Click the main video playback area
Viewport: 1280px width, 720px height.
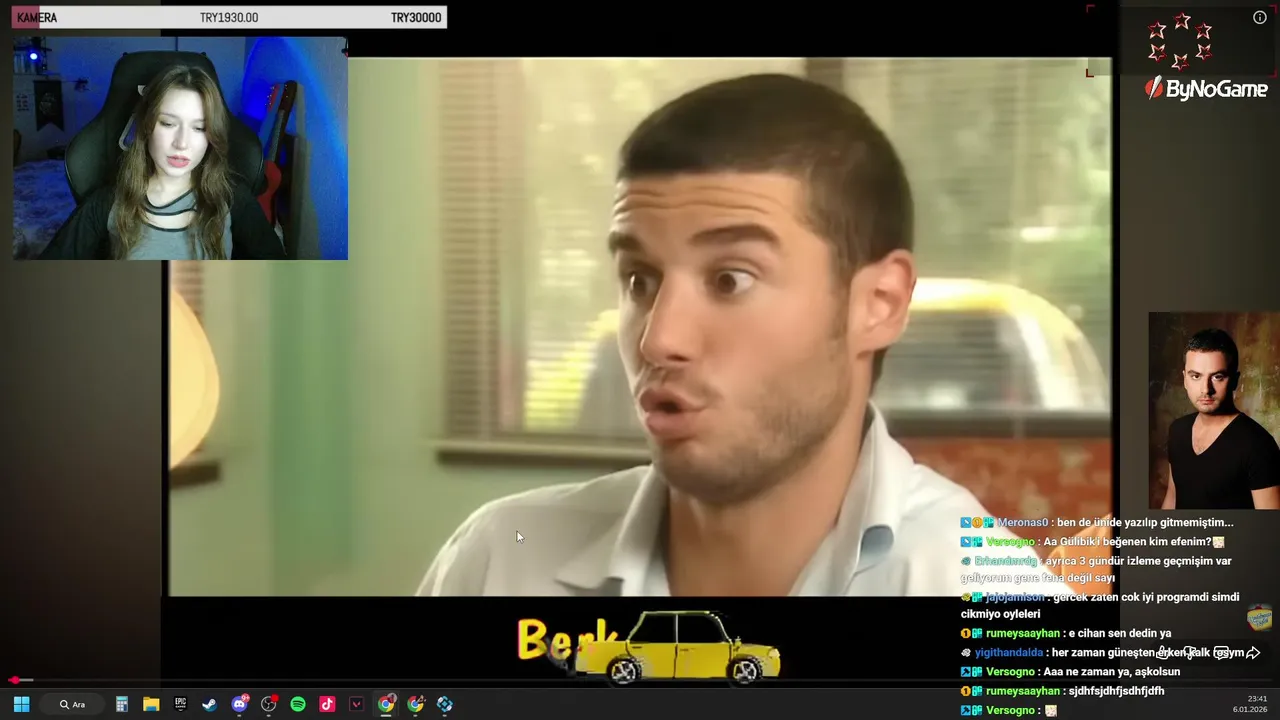640,327
